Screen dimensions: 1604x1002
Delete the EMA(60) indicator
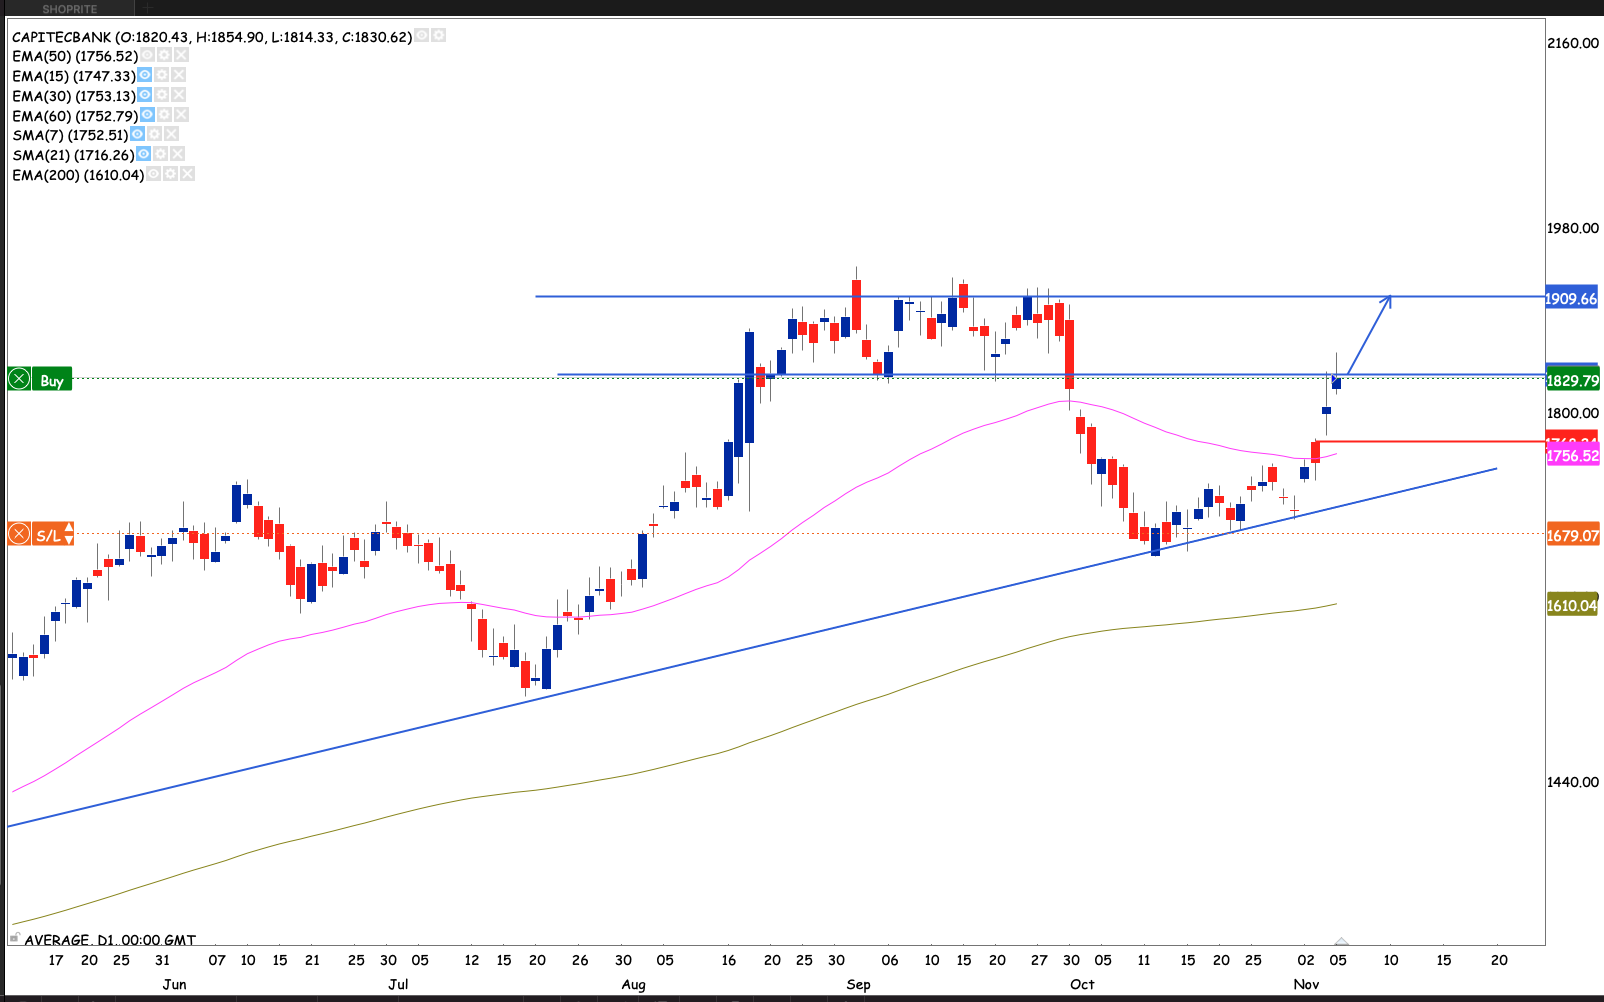[181, 115]
